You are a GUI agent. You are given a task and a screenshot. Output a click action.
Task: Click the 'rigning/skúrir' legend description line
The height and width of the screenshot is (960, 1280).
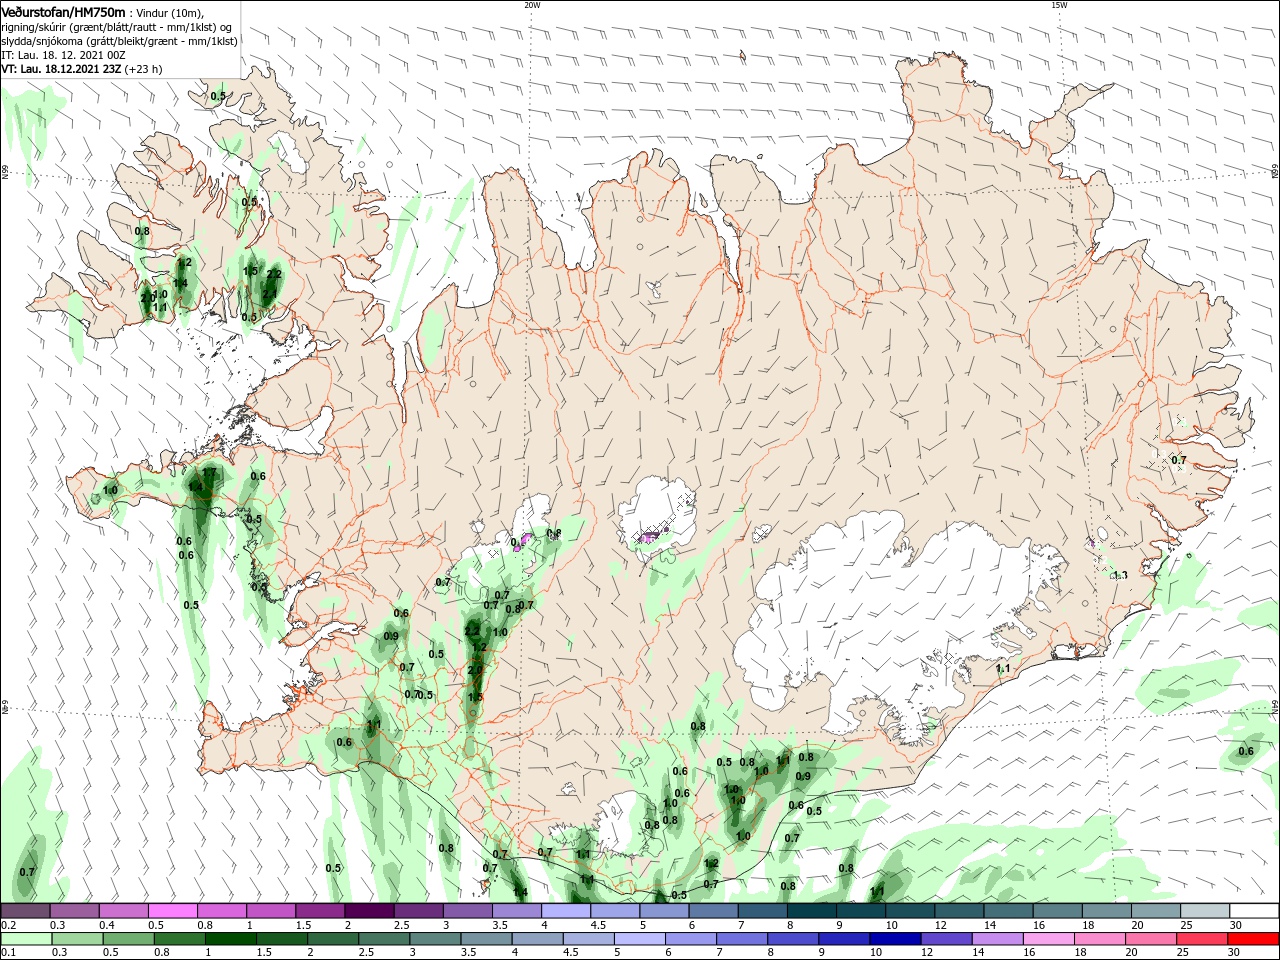click(117, 27)
